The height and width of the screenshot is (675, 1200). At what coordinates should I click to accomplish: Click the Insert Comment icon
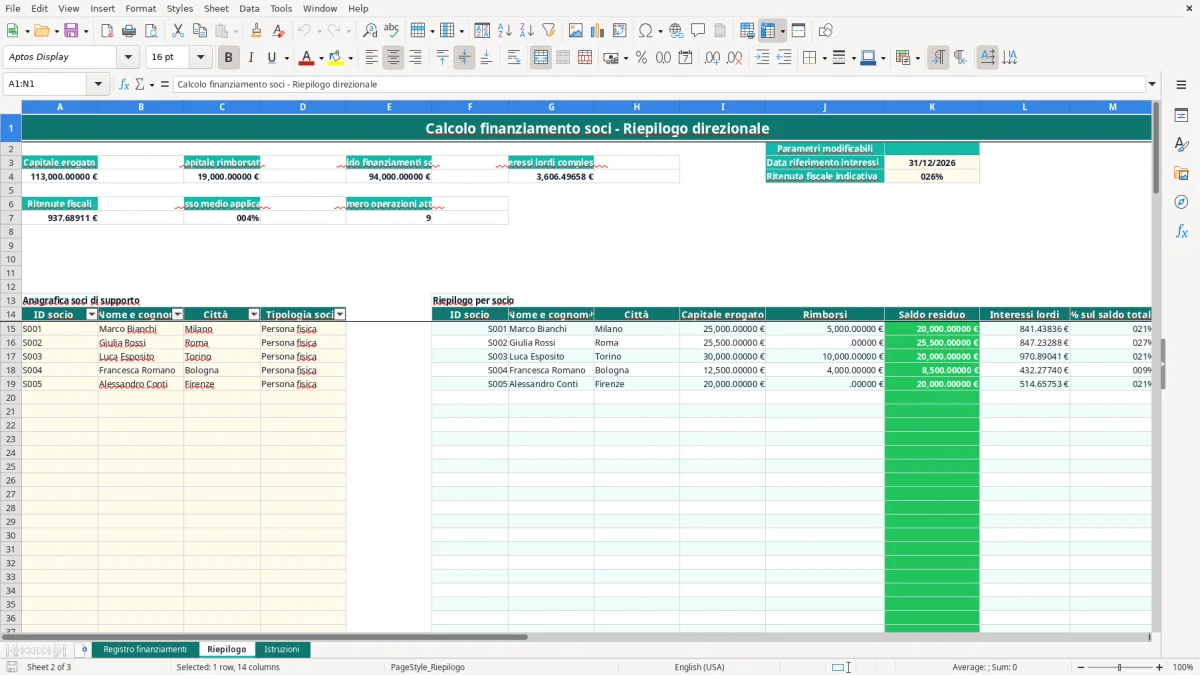[x=698, y=31]
